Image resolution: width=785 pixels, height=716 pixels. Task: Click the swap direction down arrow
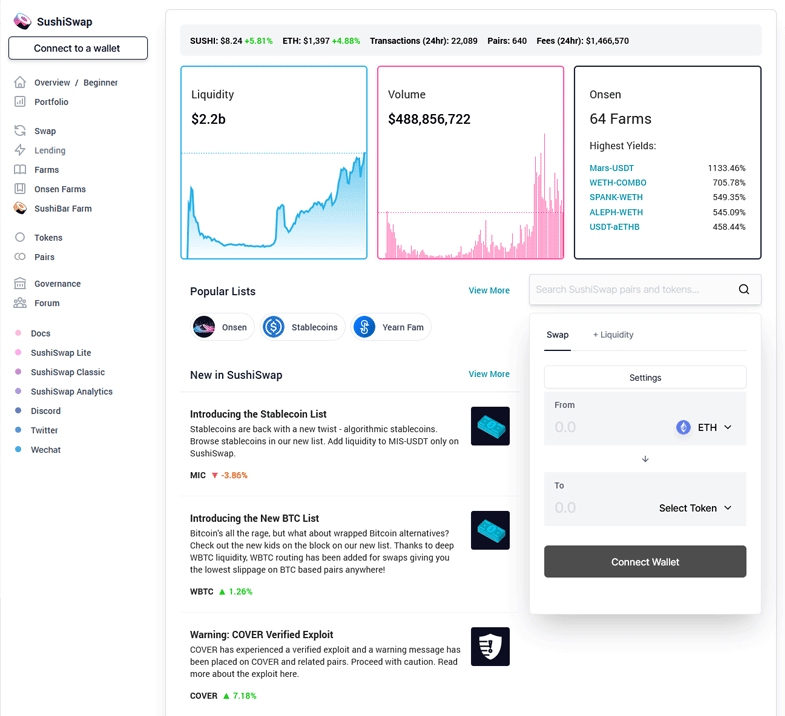(x=645, y=459)
